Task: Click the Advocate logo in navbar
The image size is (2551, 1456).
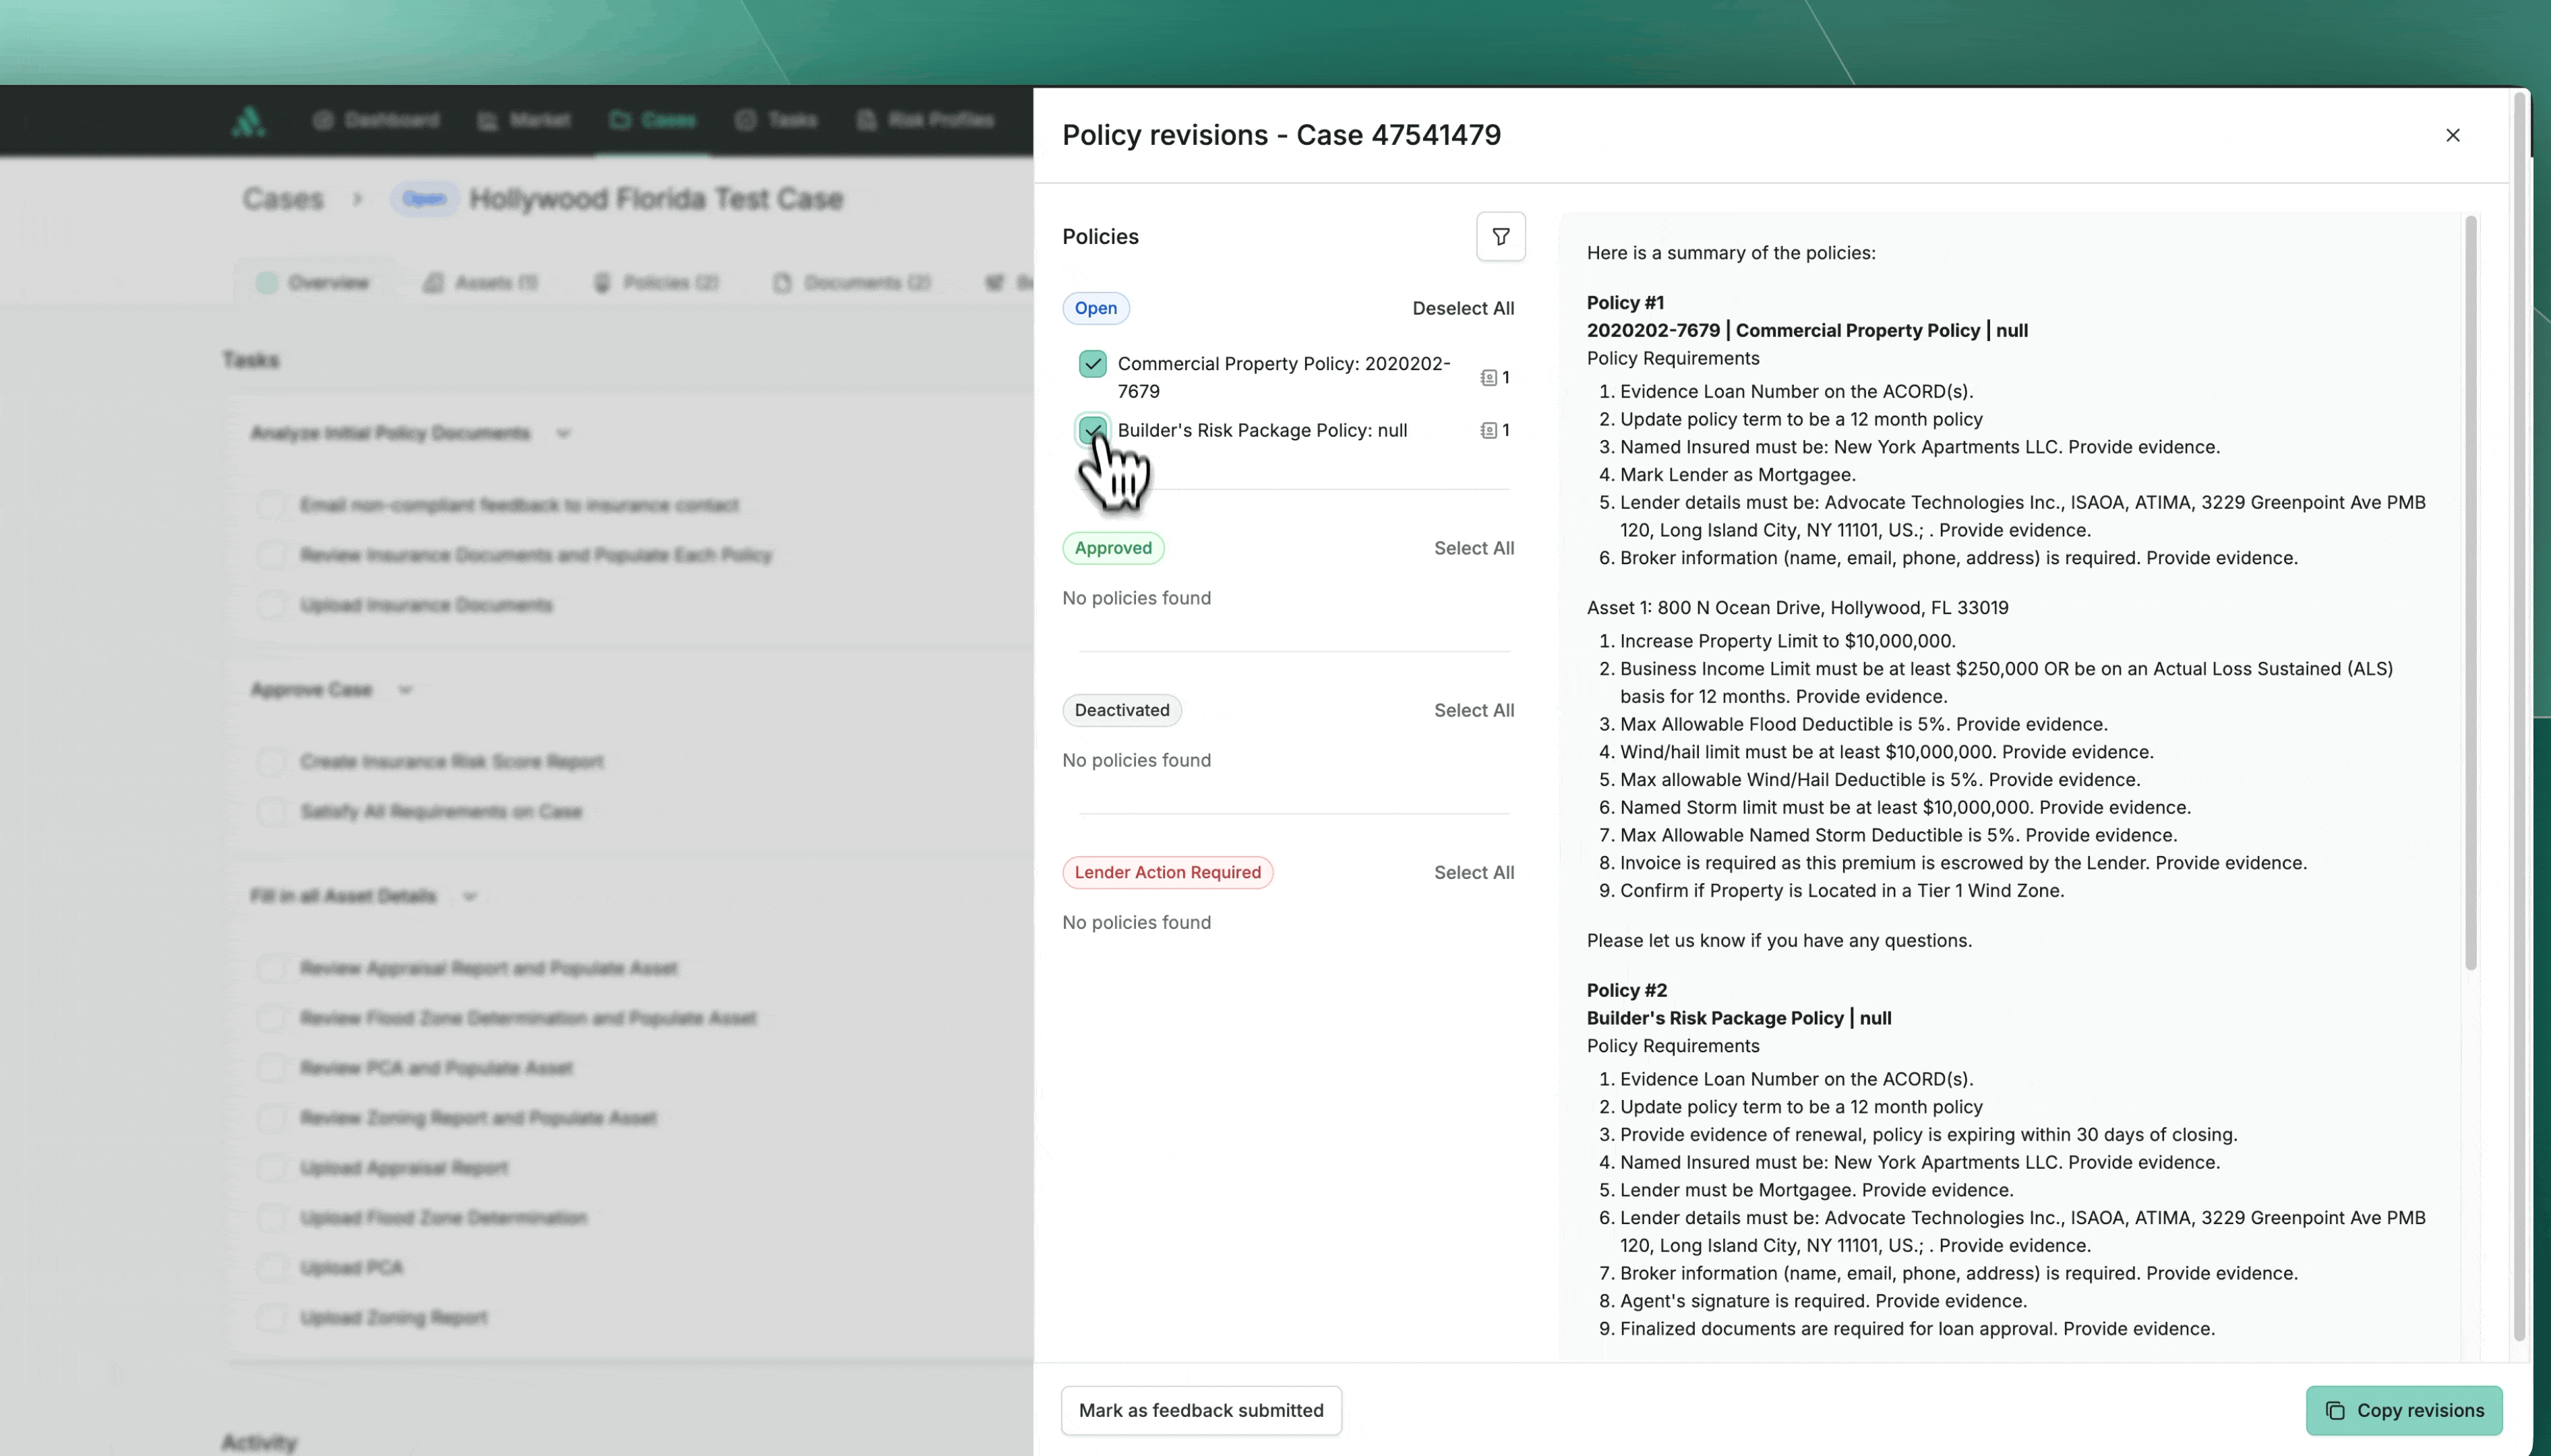Action: 248,121
